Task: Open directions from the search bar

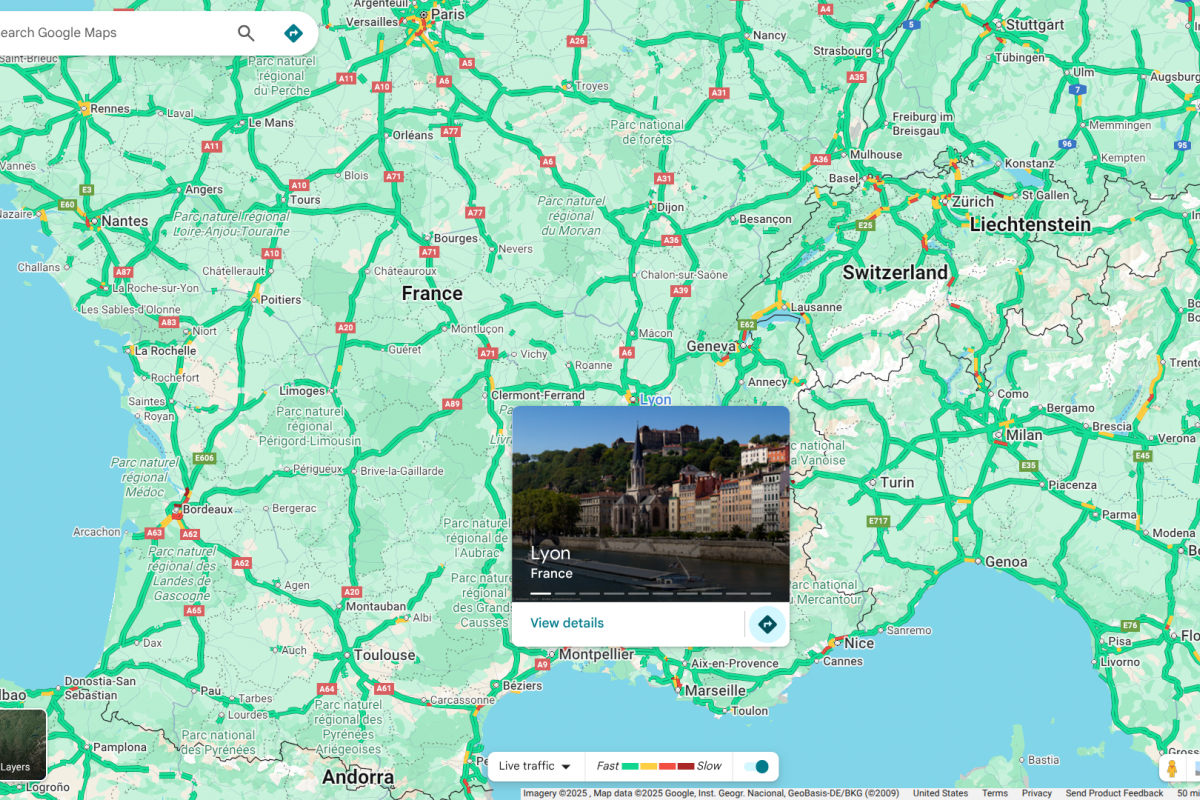Action: coord(293,33)
